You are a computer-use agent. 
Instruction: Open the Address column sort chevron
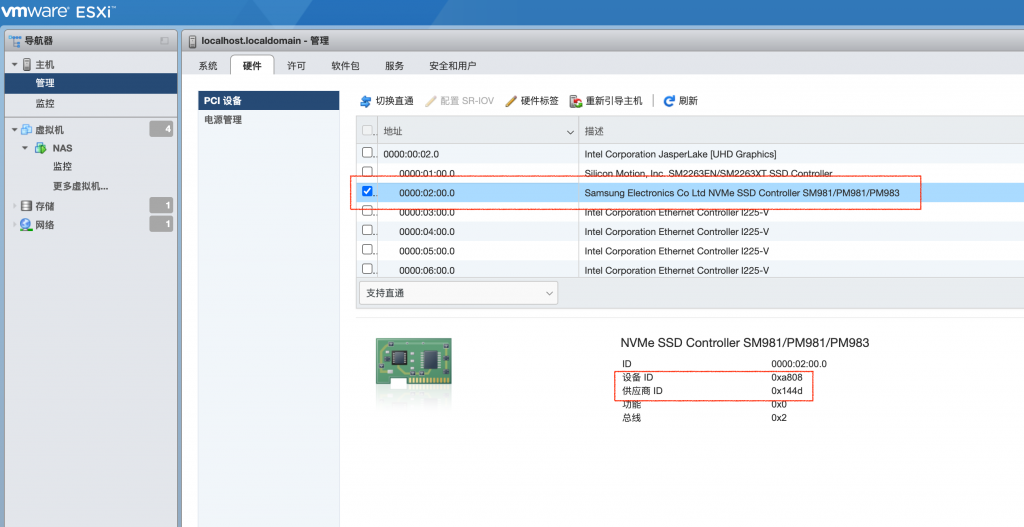coord(569,132)
